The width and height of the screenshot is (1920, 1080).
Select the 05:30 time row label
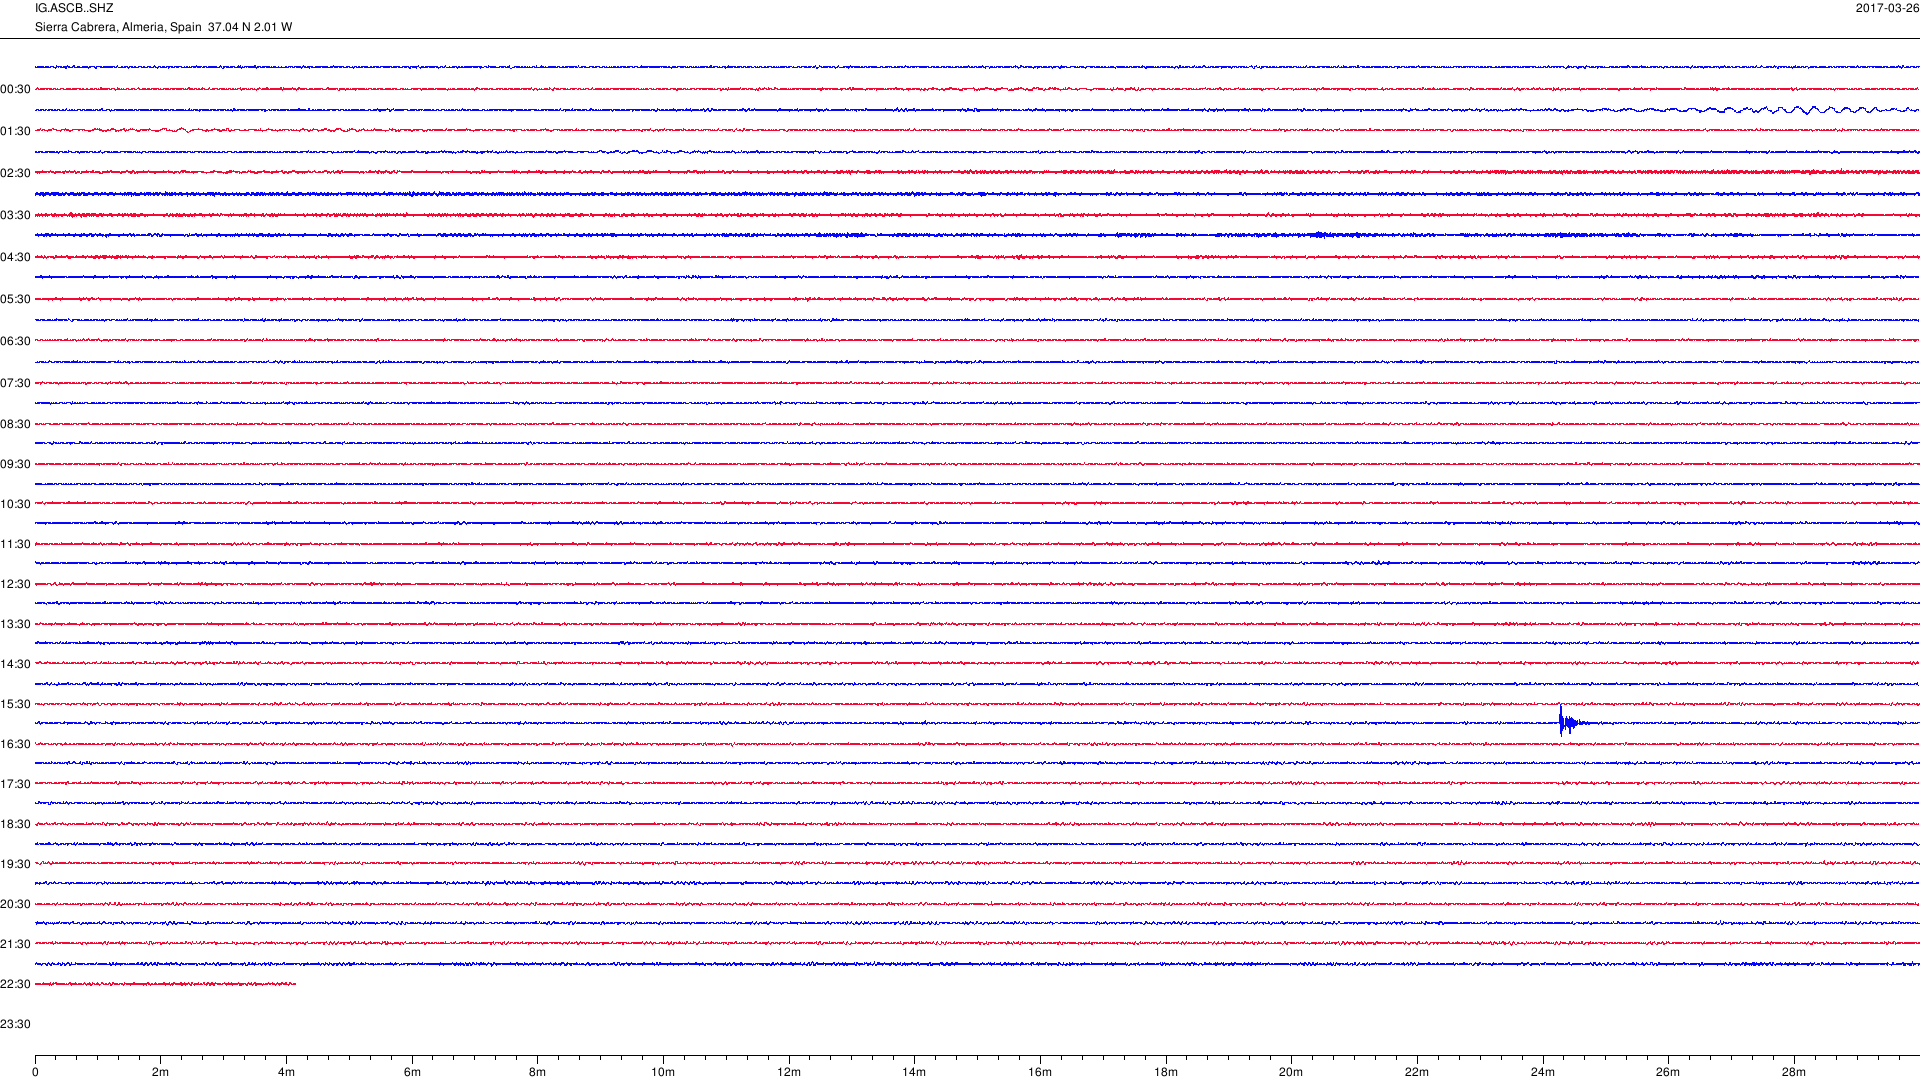point(15,300)
